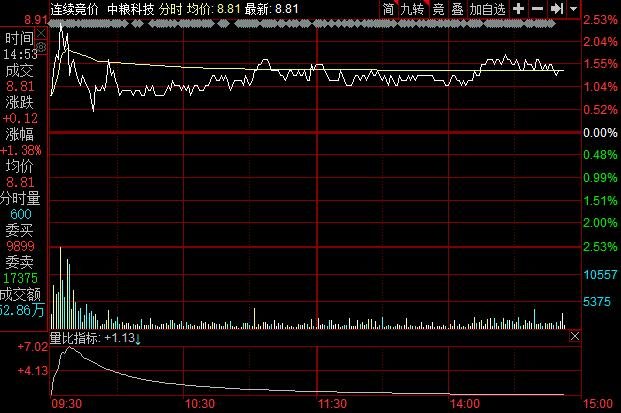Add stock via 加自选 button
This screenshot has width=621, height=413.
pos(488,9)
